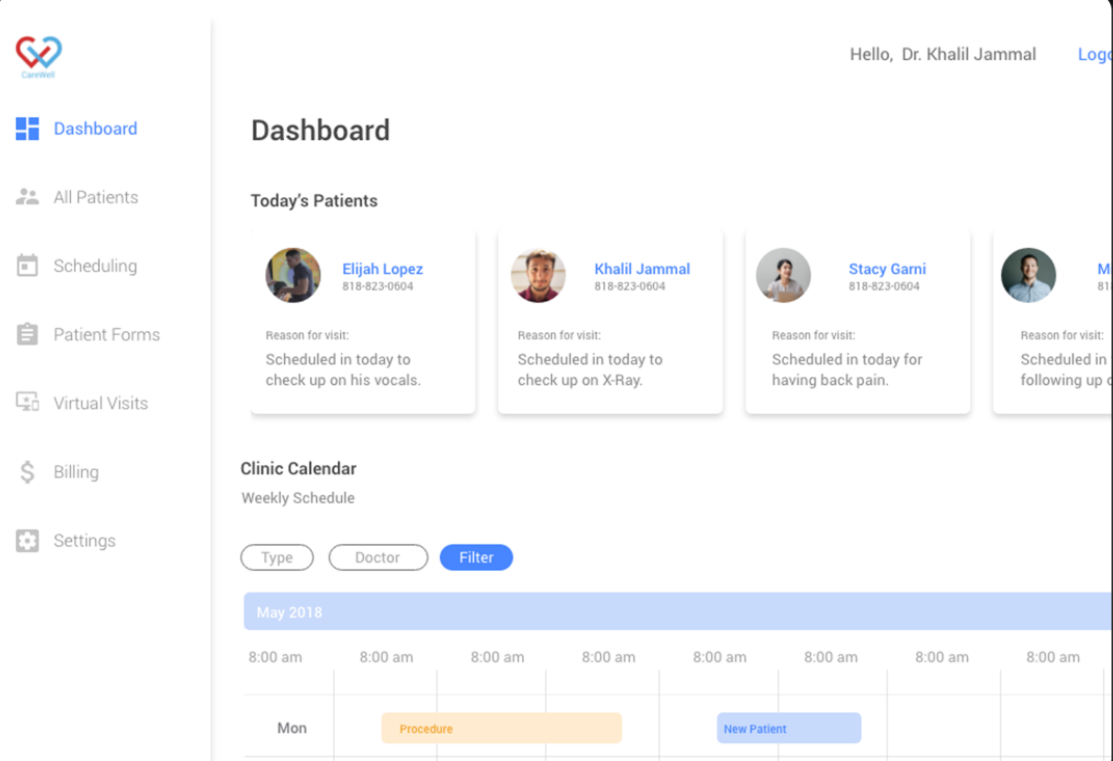Select Billing in the left navigation menu
Screen dimensions: 1113x761
[x=75, y=471]
